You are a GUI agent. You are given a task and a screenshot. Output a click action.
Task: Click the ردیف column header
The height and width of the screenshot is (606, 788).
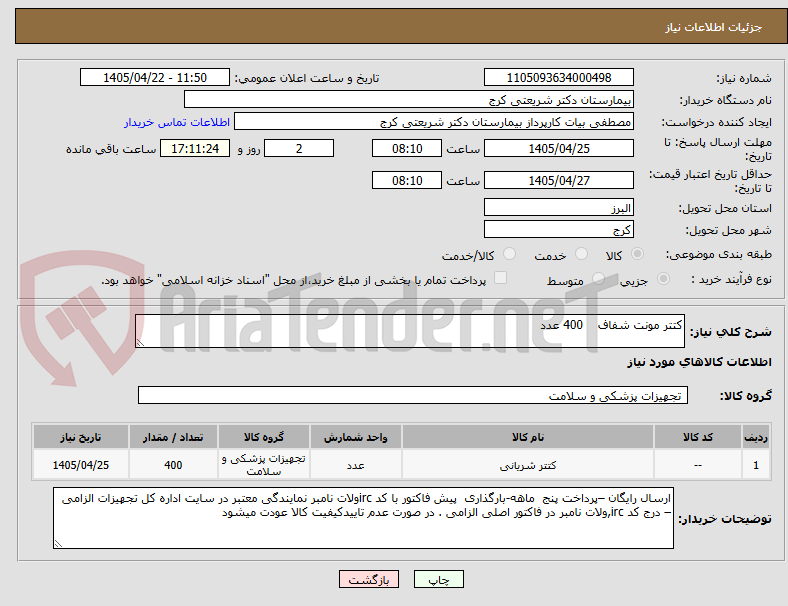click(755, 437)
